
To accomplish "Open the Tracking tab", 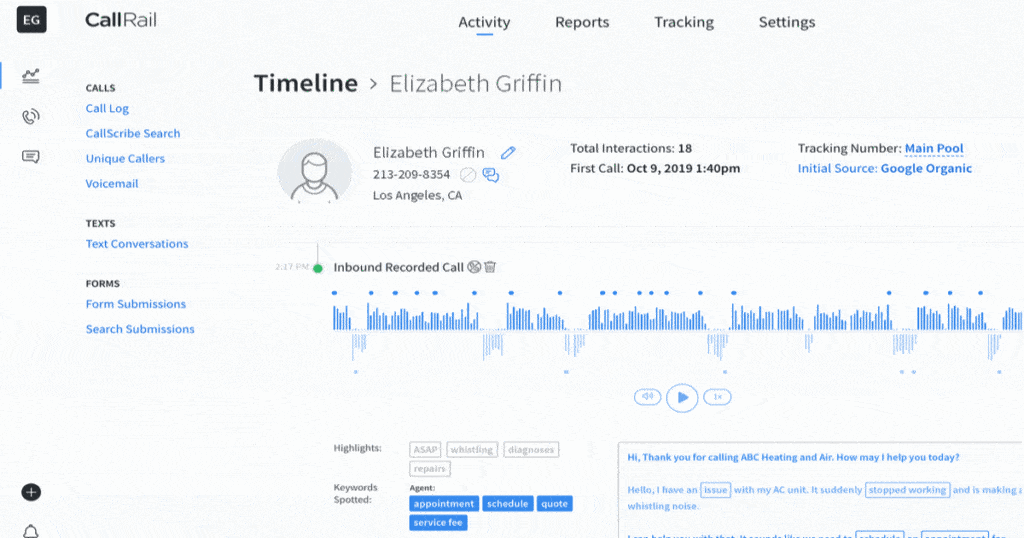I will coord(684,22).
